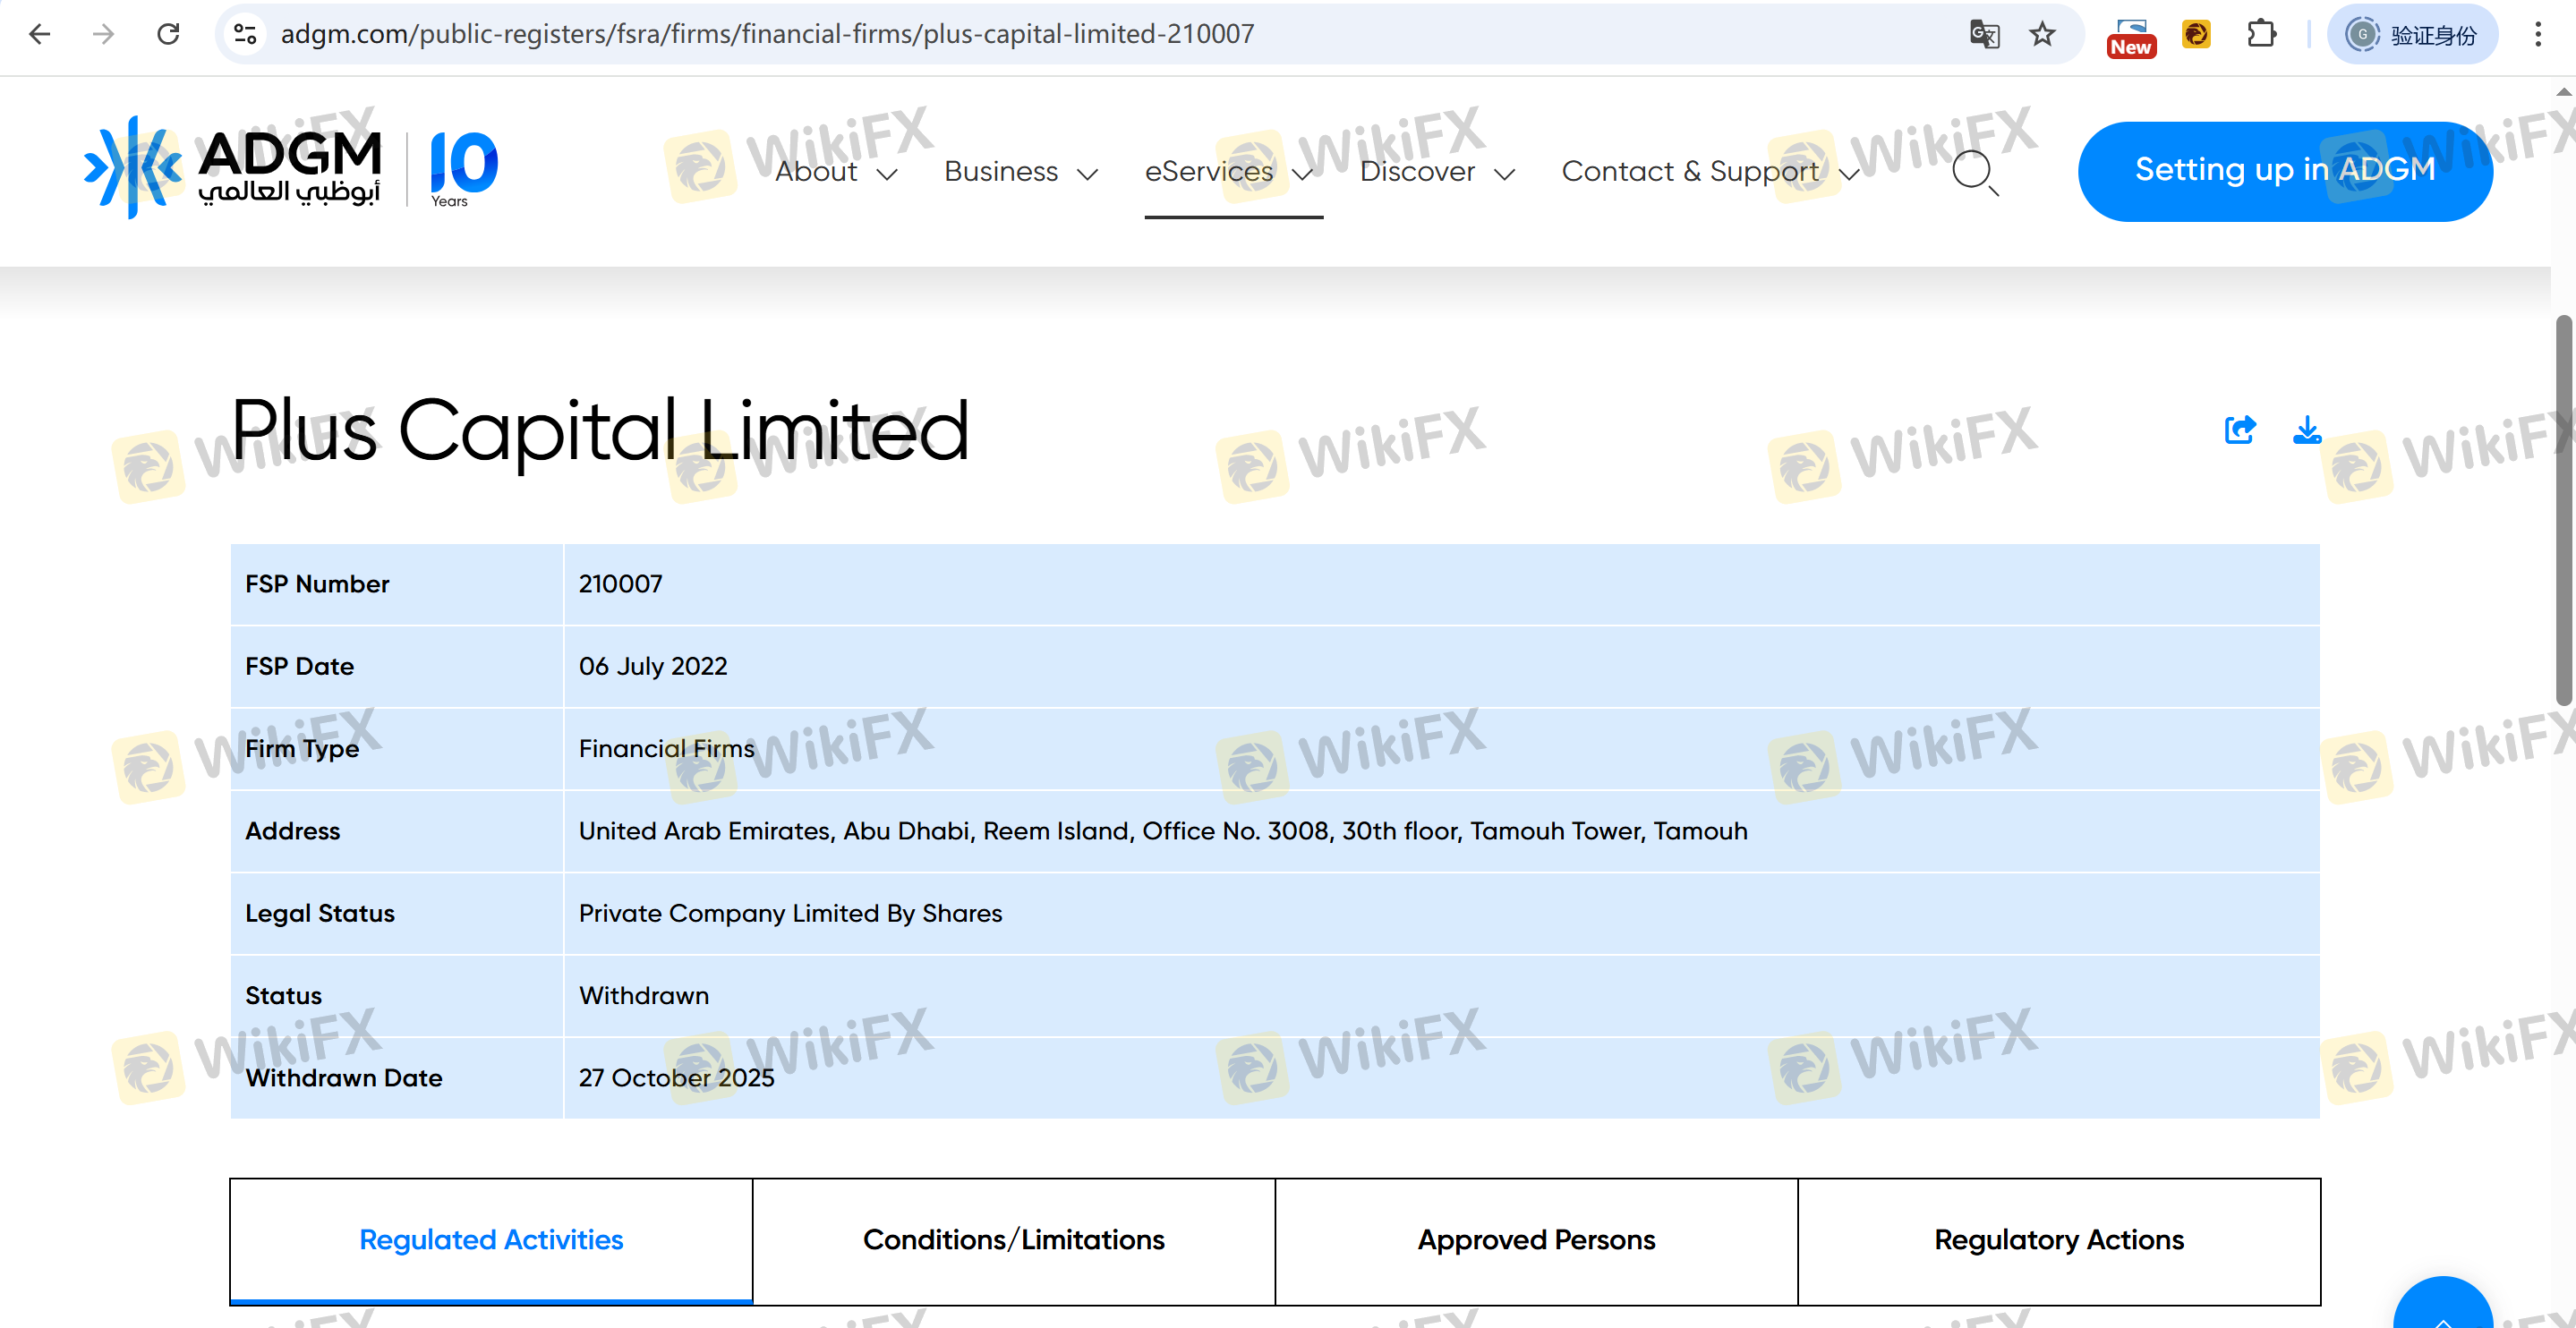The width and height of the screenshot is (2576, 1328).
Task: Expand the Business navigation dropdown
Action: [x=1020, y=172]
